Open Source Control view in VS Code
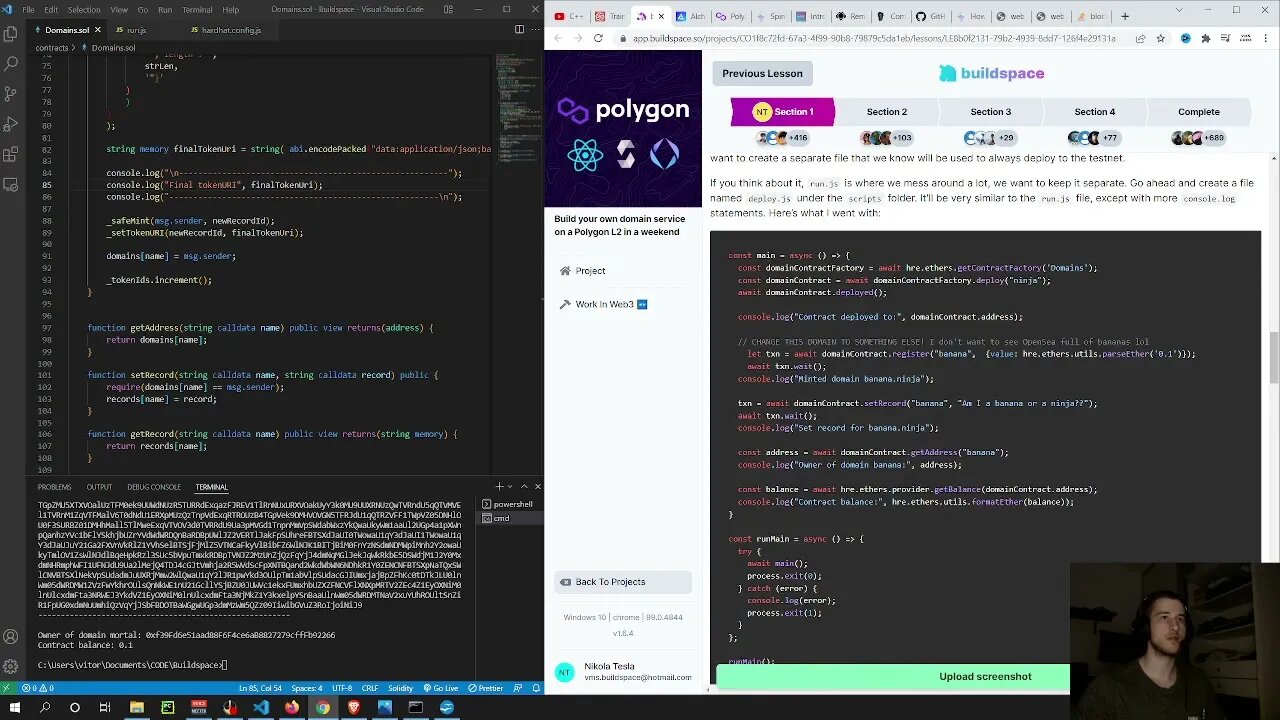The height and width of the screenshot is (720, 1280). [x=11, y=94]
